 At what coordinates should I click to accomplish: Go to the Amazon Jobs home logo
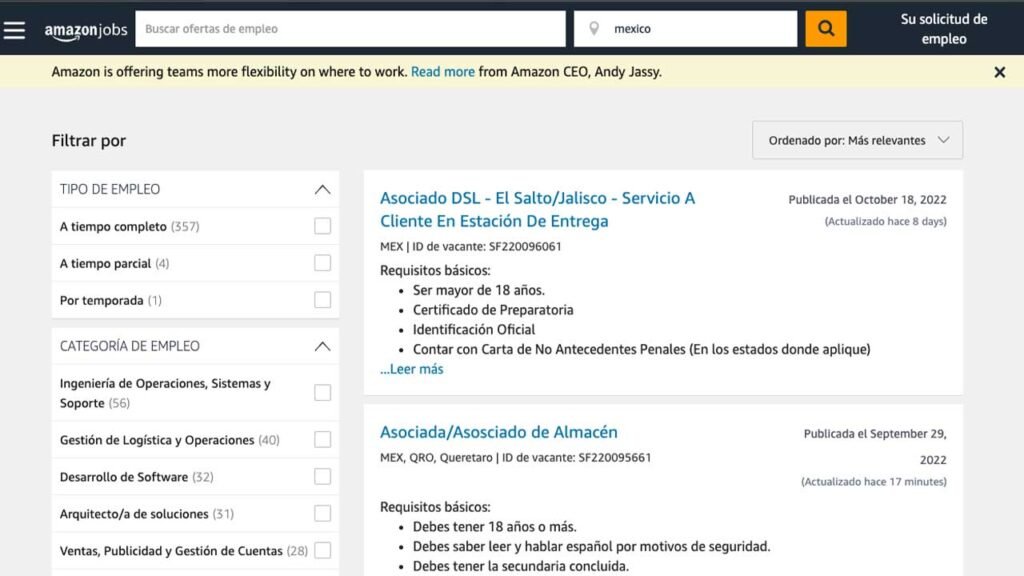tap(86, 30)
